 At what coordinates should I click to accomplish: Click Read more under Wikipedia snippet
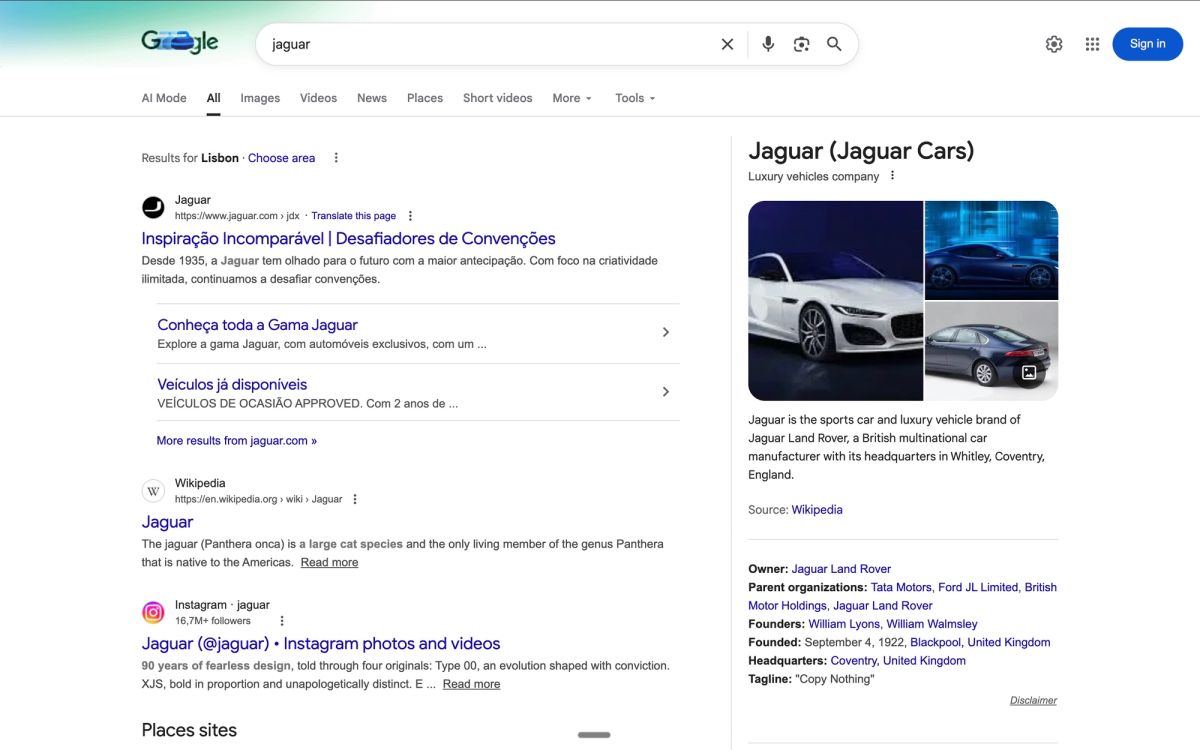tap(329, 562)
